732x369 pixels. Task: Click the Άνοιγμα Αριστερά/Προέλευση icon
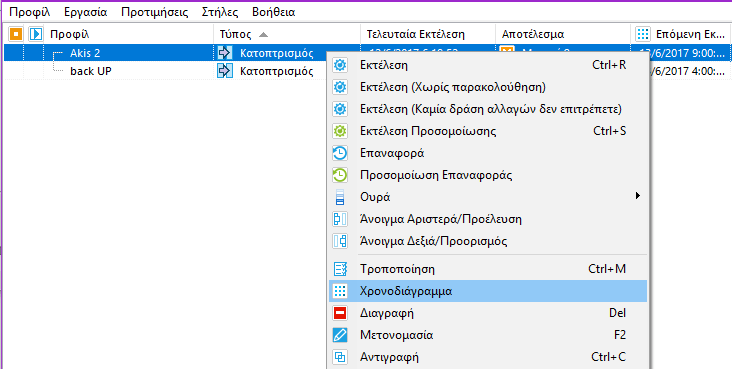click(340, 219)
